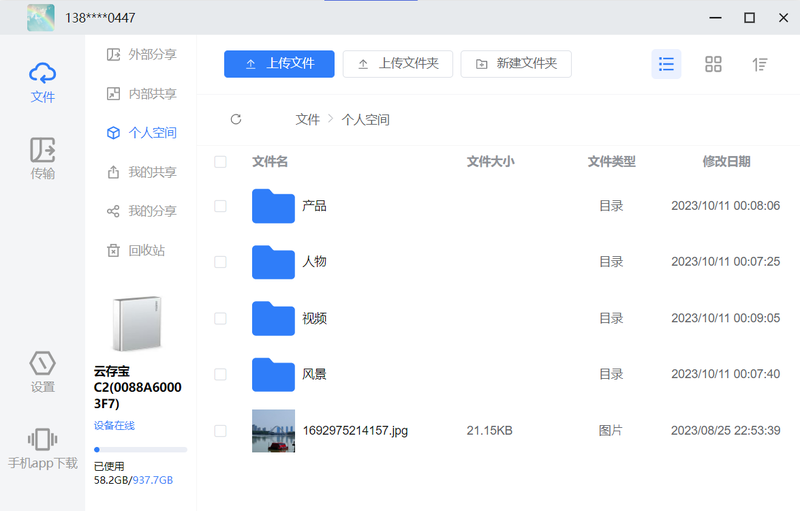The width and height of the screenshot is (800, 511).
Task: Click the 外部分享 icon
Action: [x=113, y=54]
